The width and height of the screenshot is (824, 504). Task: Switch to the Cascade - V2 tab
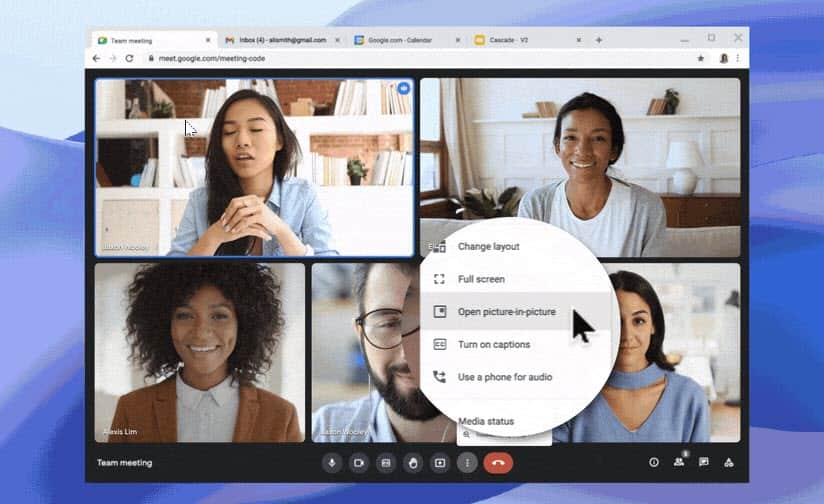[528, 40]
